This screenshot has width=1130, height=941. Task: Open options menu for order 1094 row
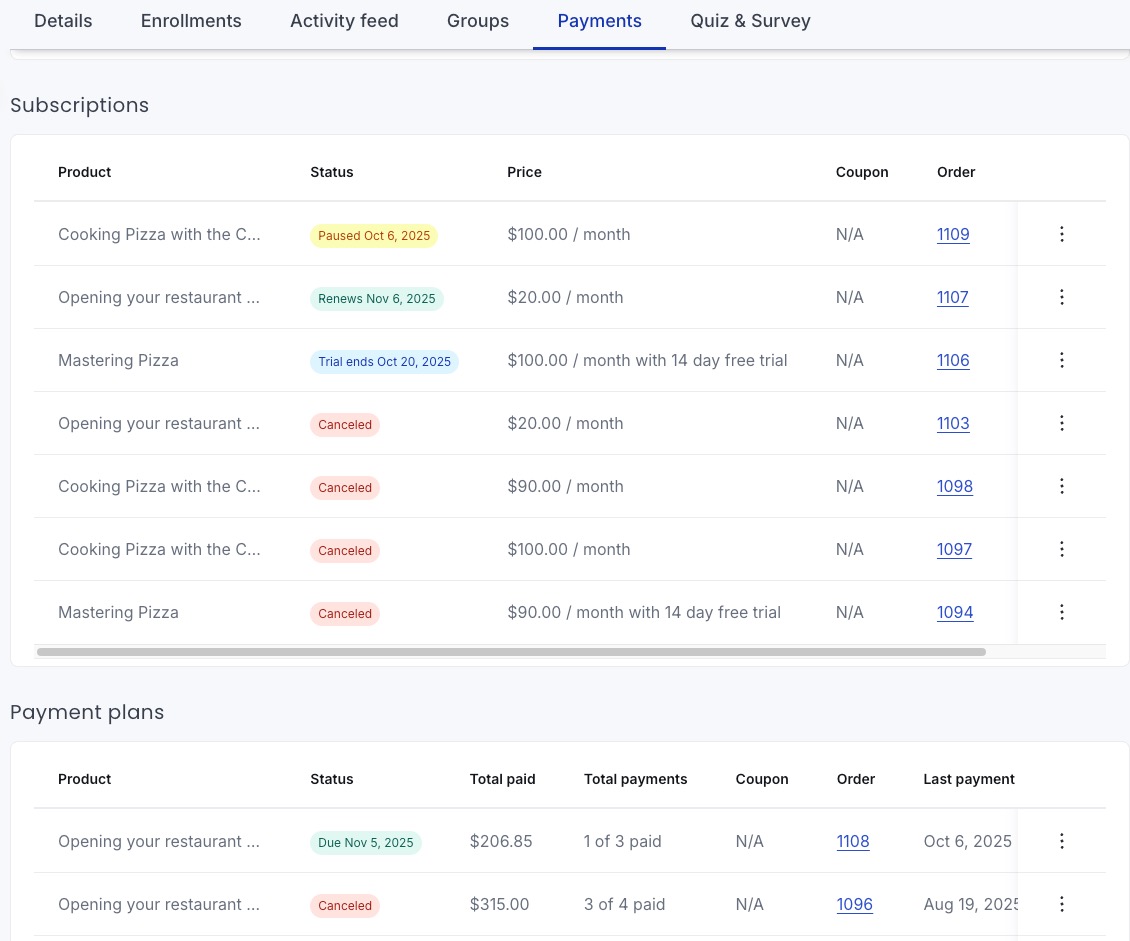pyautogui.click(x=1062, y=612)
